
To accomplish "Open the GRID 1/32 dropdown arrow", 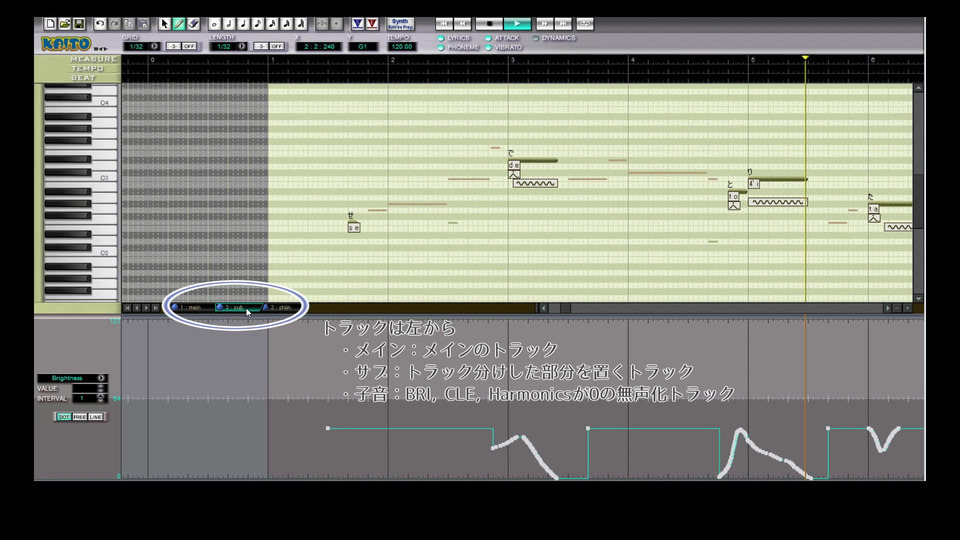I will click(154, 47).
